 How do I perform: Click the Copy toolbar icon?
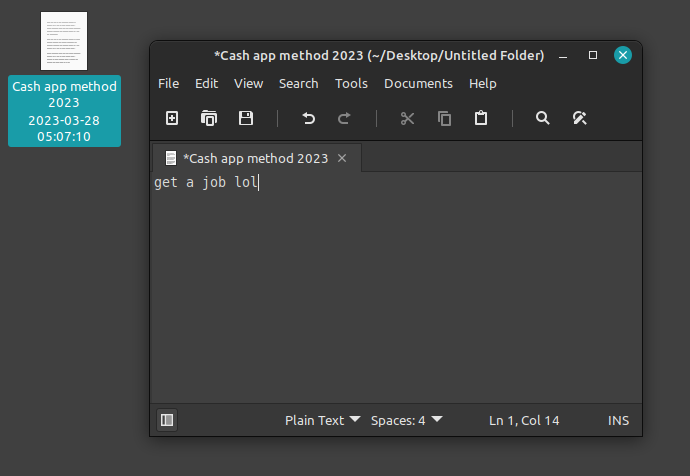tap(444, 118)
